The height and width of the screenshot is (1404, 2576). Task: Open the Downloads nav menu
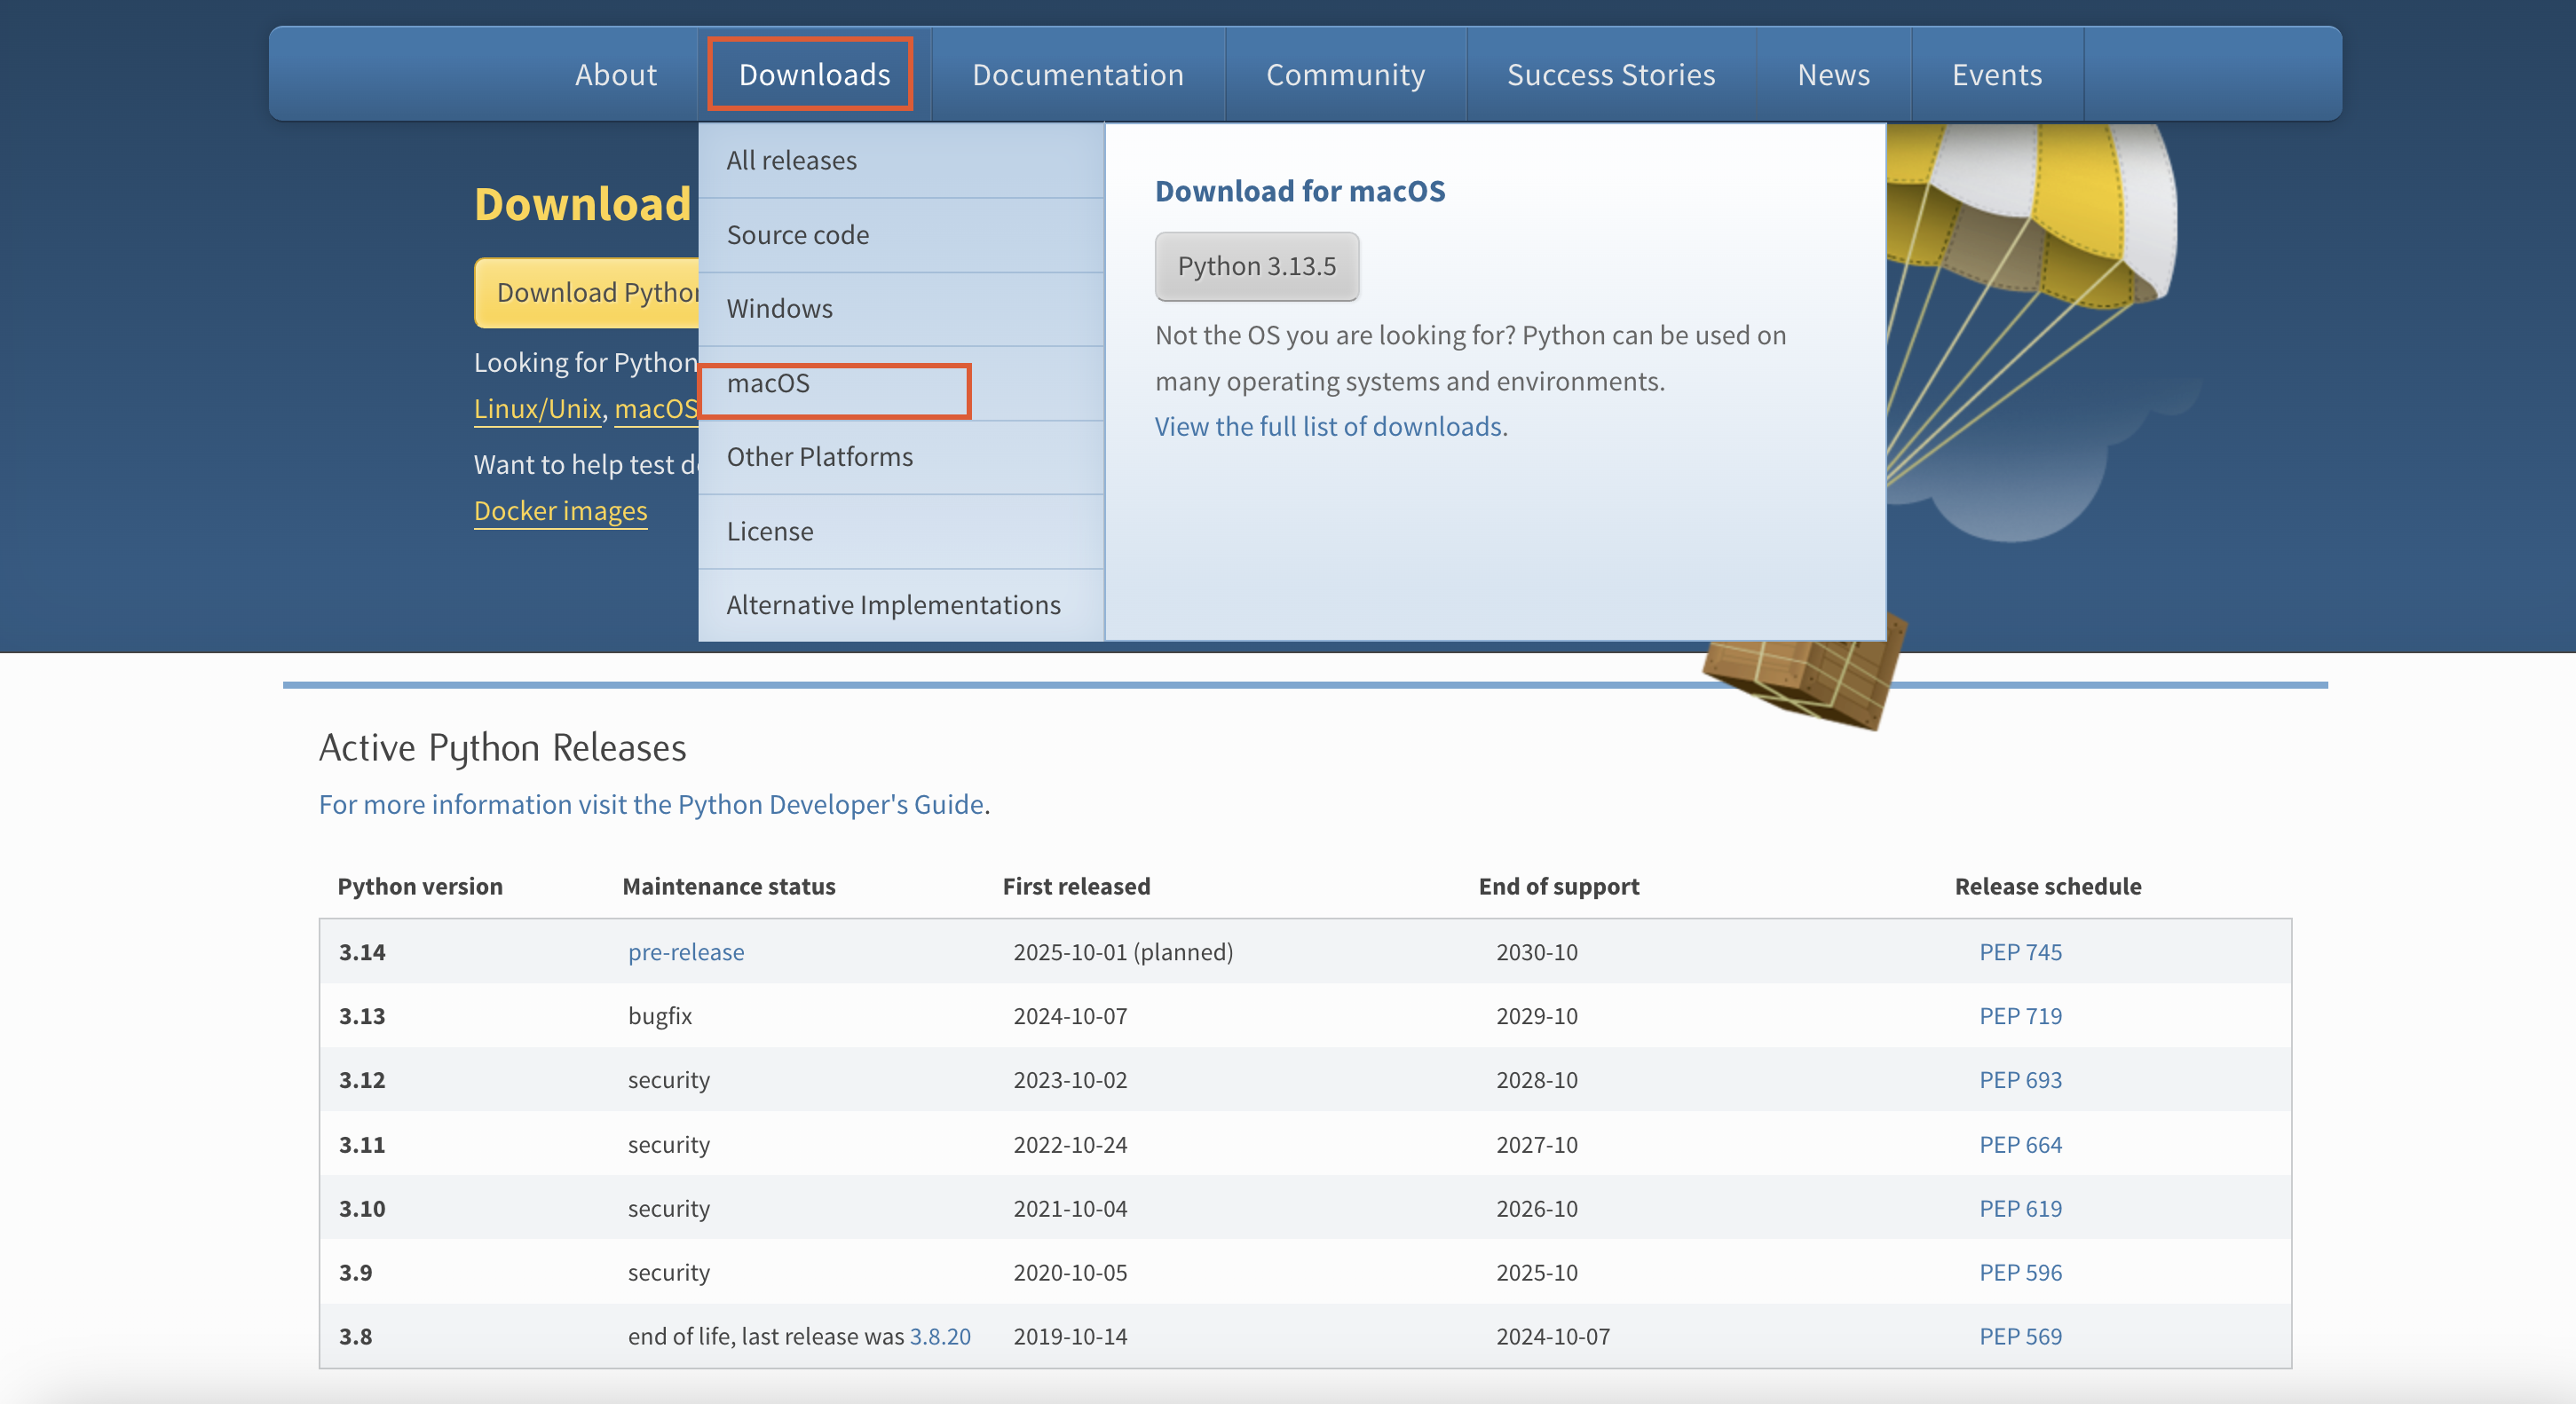(x=814, y=75)
